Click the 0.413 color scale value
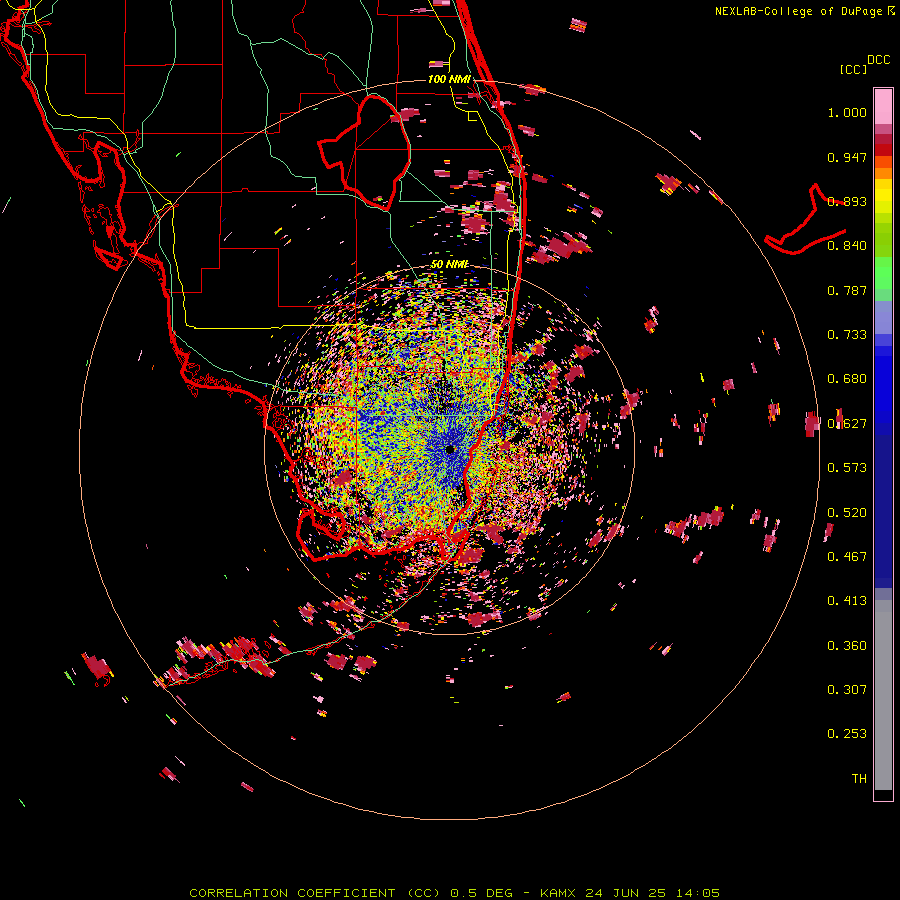The width and height of the screenshot is (900, 900). [847, 601]
